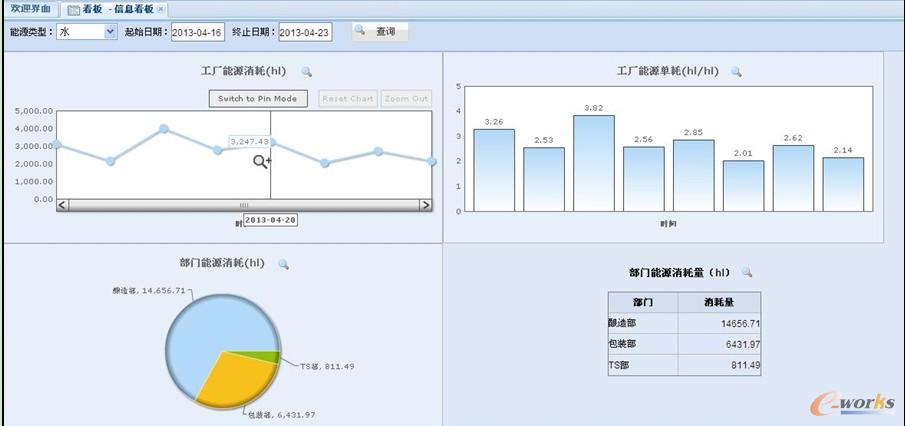Click magnifier icon beside 工厂能源单耗(hl/hl) title
905x426 pixels.
tap(736, 72)
